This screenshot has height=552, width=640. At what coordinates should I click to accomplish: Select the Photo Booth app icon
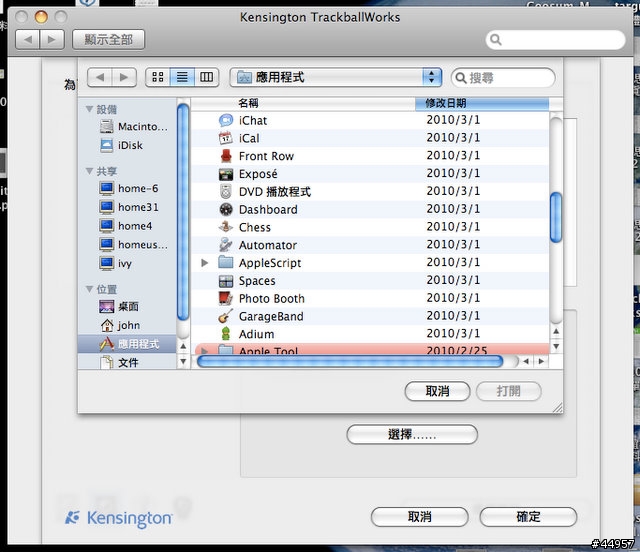click(x=226, y=298)
